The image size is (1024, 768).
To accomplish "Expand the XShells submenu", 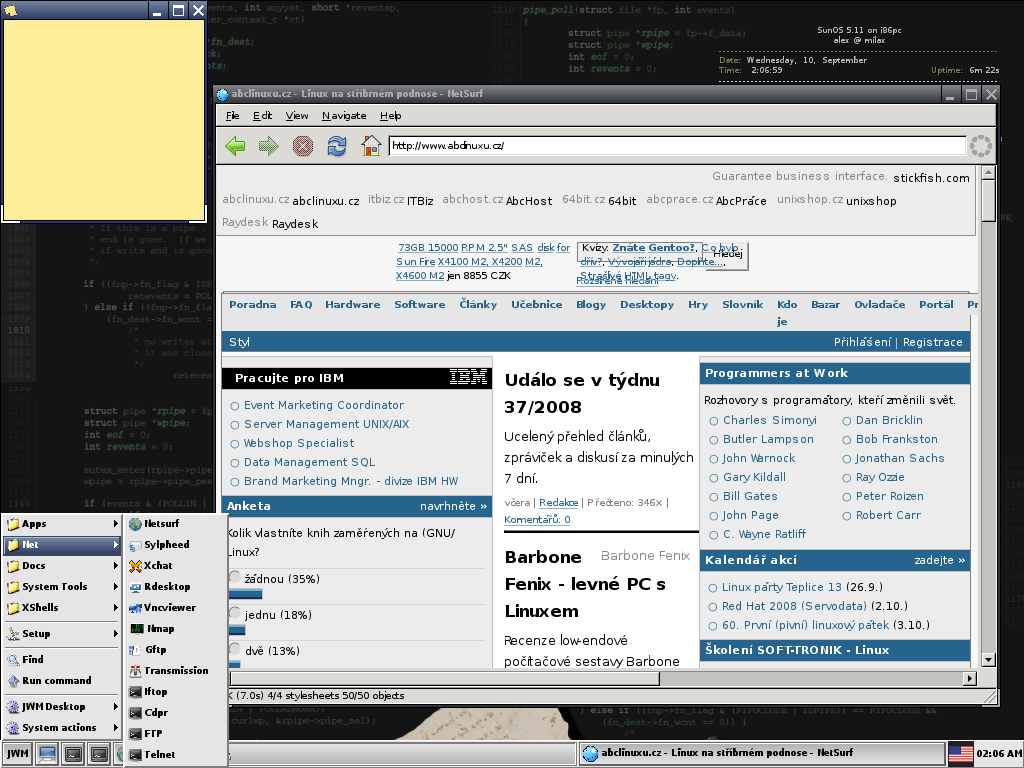I will [62, 607].
